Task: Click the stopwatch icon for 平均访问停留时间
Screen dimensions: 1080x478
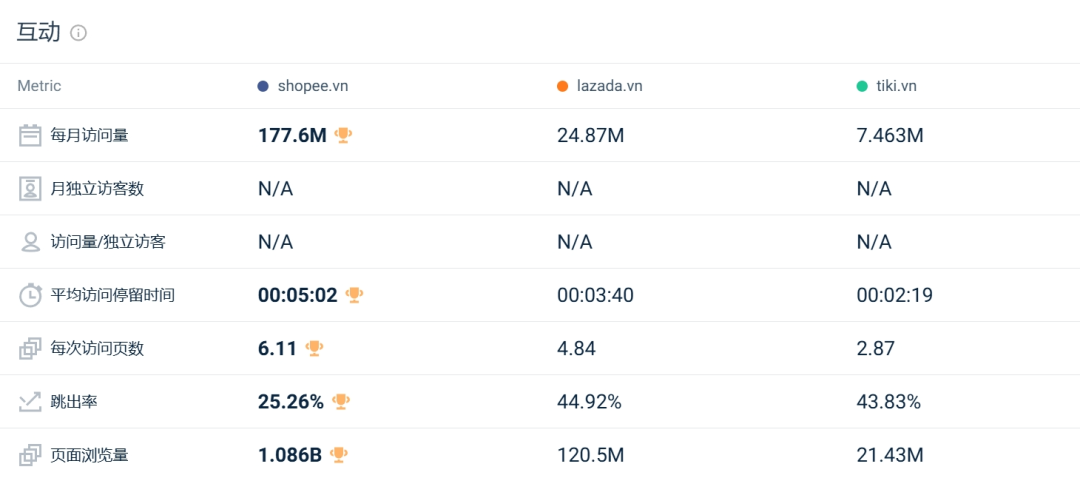Action: (x=30, y=295)
